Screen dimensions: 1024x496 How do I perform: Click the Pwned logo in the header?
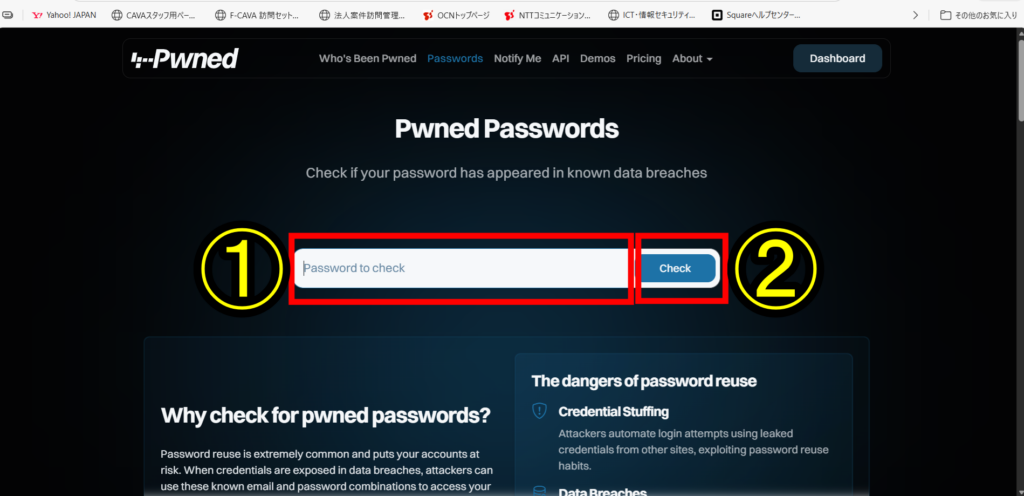coord(185,59)
